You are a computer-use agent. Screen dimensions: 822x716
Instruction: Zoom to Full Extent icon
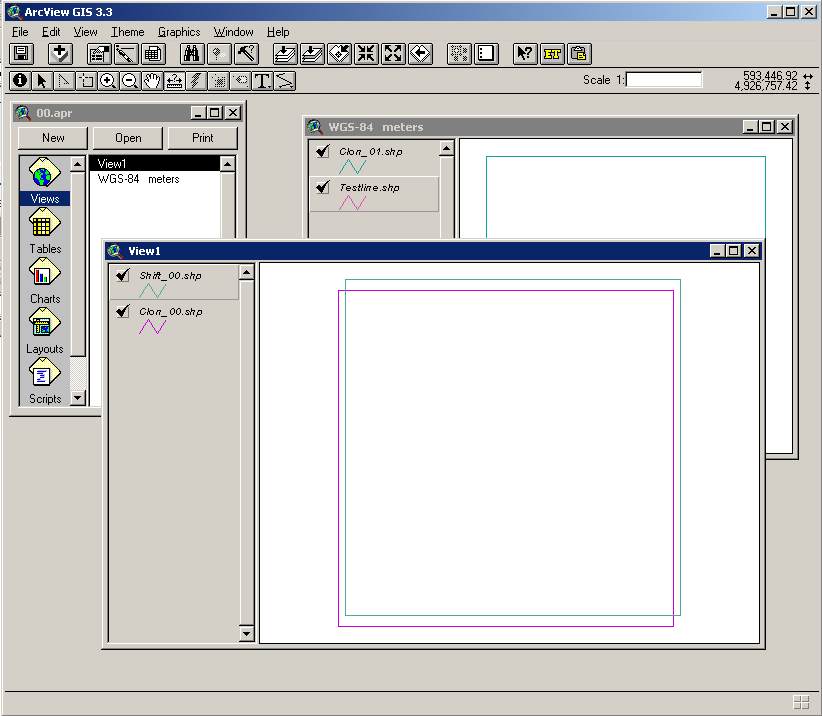click(285, 53)
